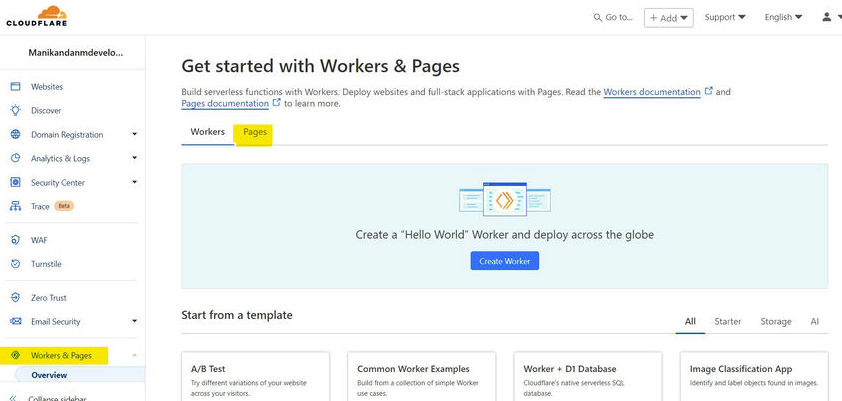Open the Add dropdown menu

668,17
